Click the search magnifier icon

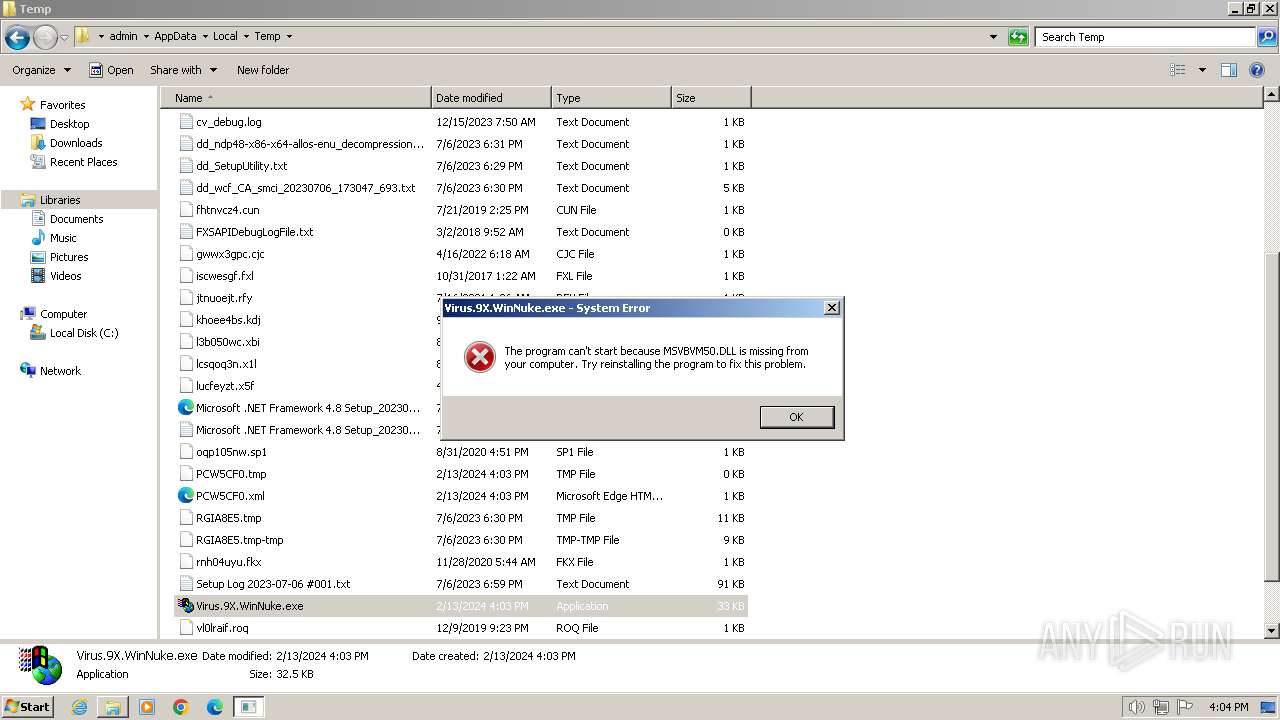point(1267,37)
